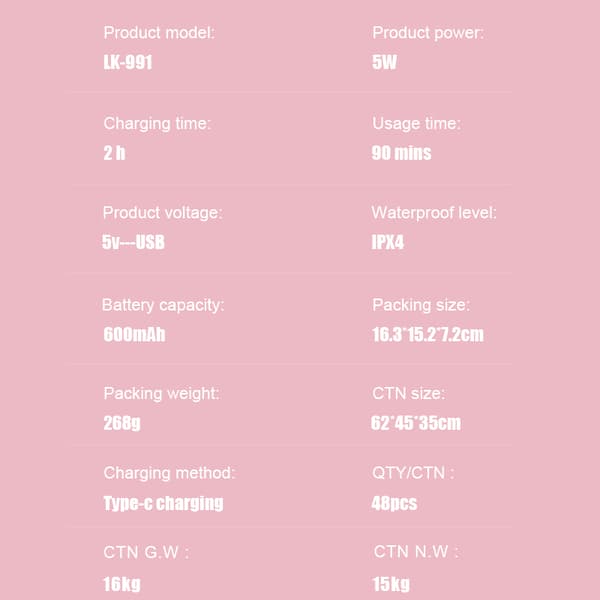
Task: Select the 62*45*35cm CTN size
Action: [416, 423]
